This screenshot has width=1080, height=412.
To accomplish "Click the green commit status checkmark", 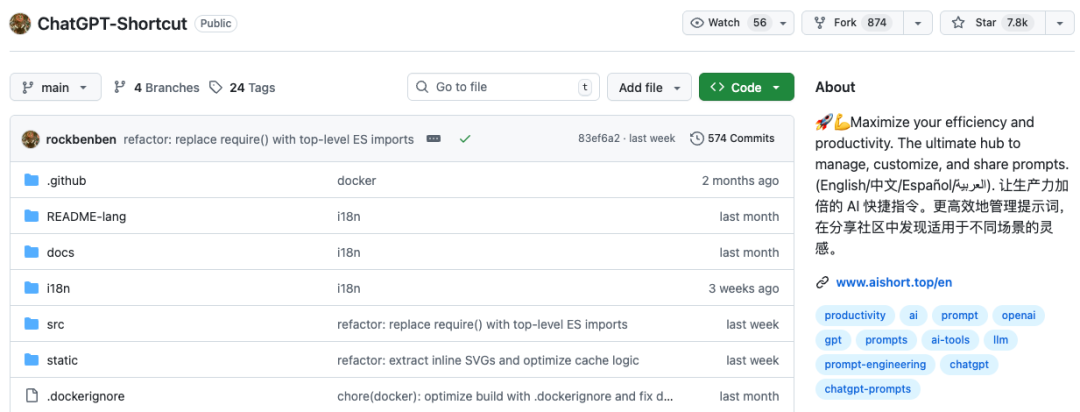I will tap(465, 139).
